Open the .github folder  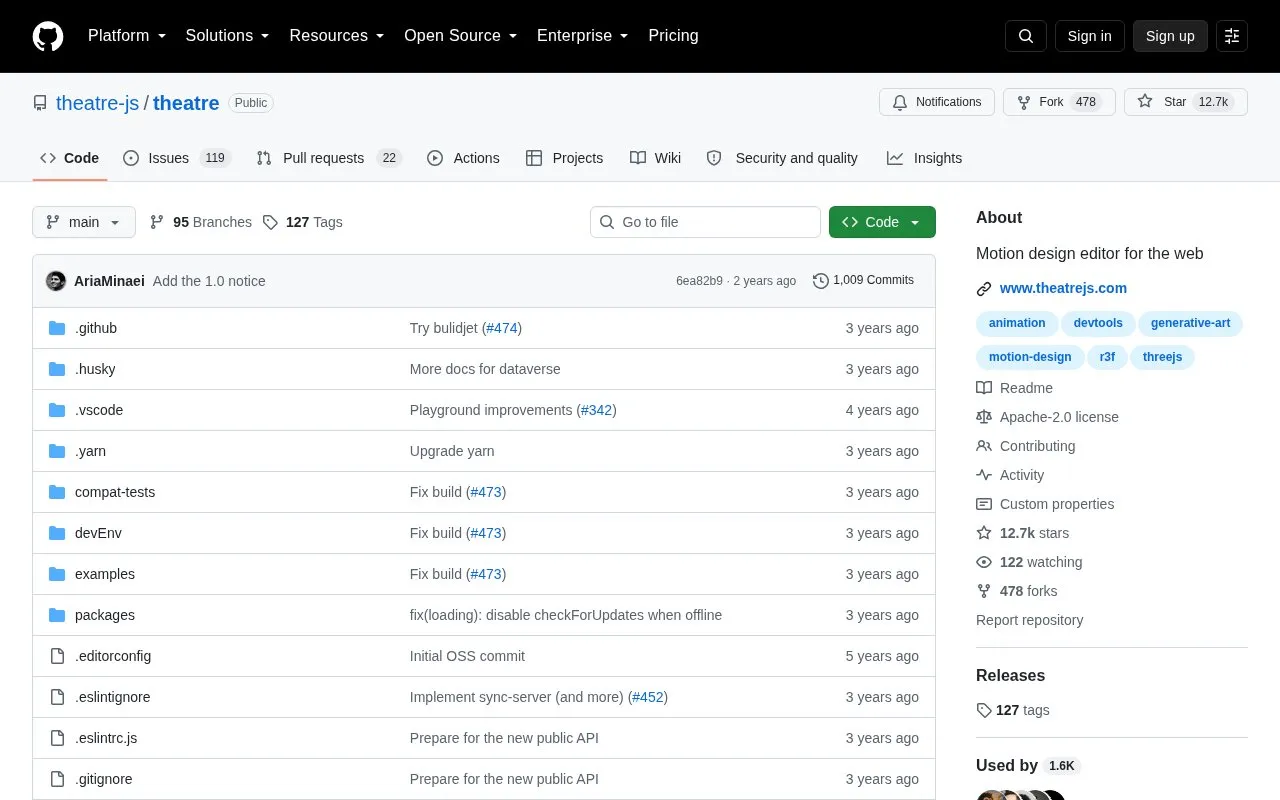(96, 328)
